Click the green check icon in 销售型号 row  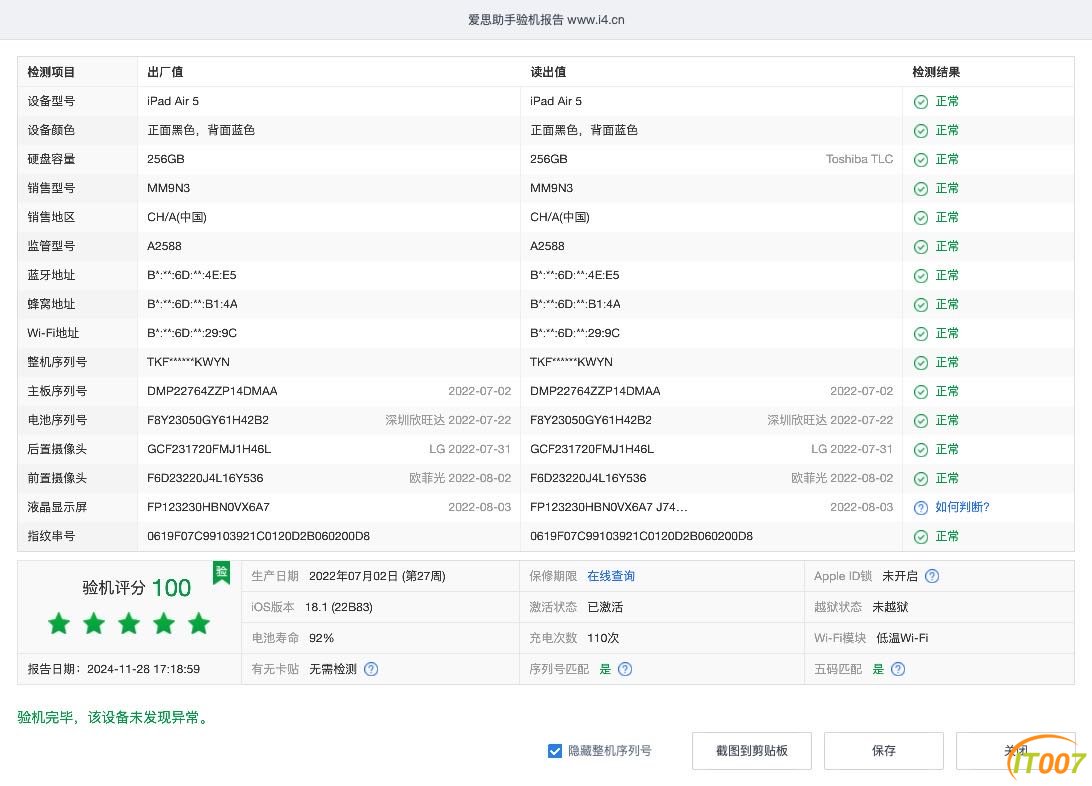click(x=921, y=189)
